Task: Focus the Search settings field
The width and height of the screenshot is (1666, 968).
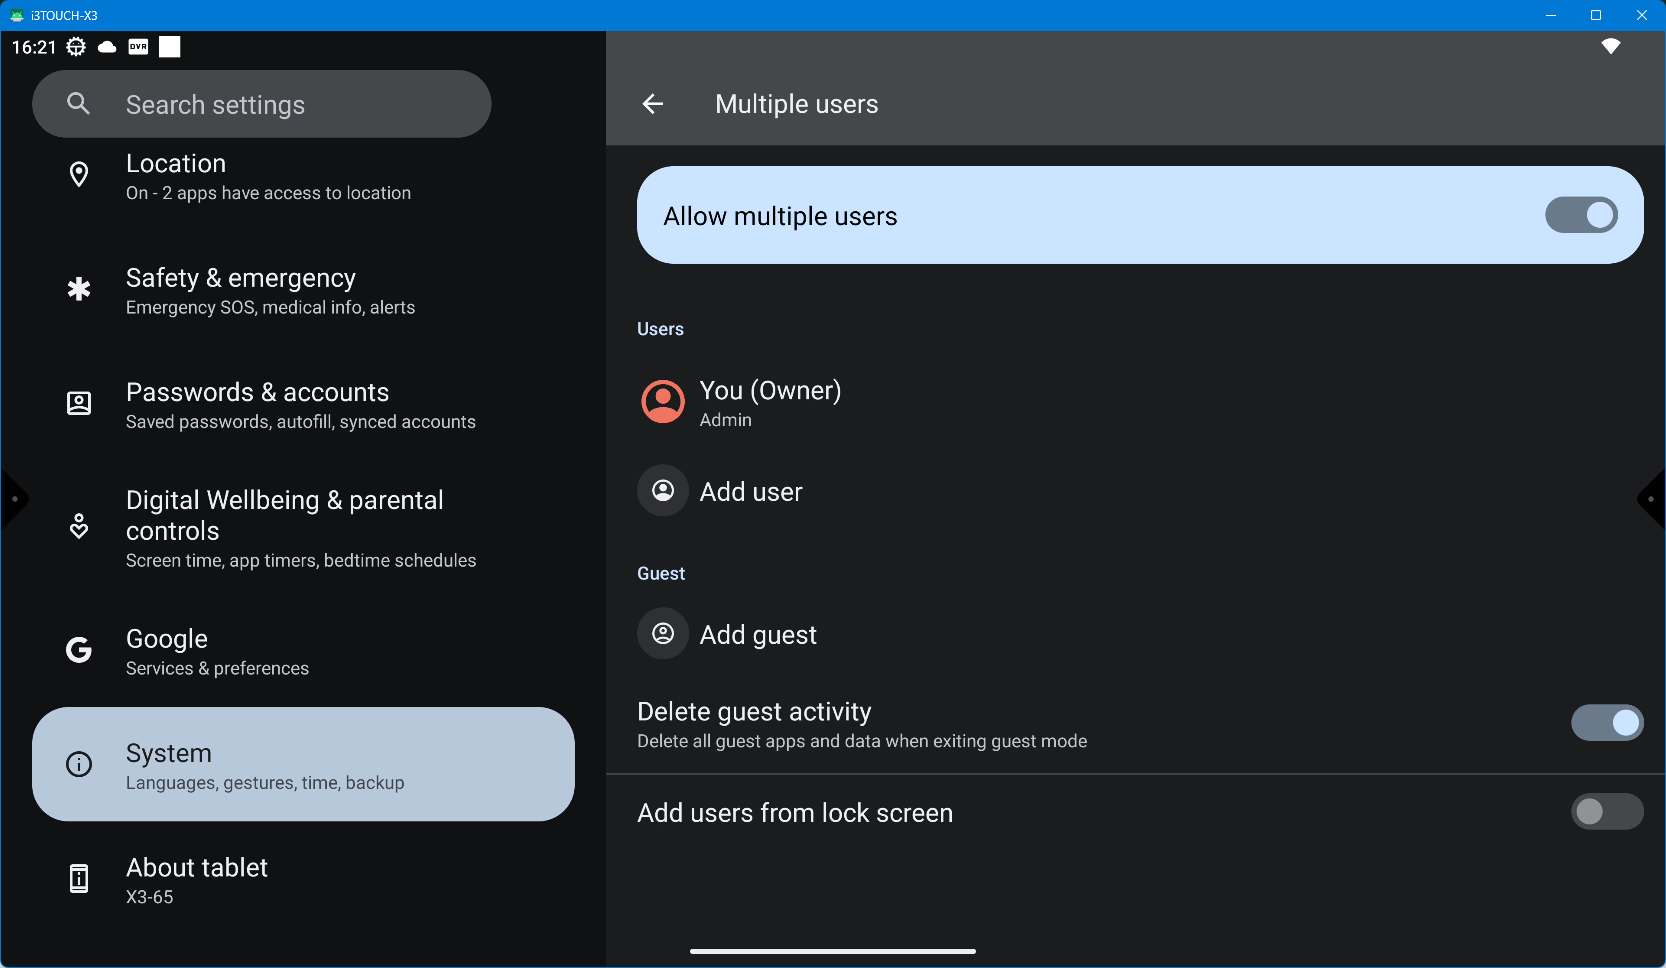Action: 280,105
